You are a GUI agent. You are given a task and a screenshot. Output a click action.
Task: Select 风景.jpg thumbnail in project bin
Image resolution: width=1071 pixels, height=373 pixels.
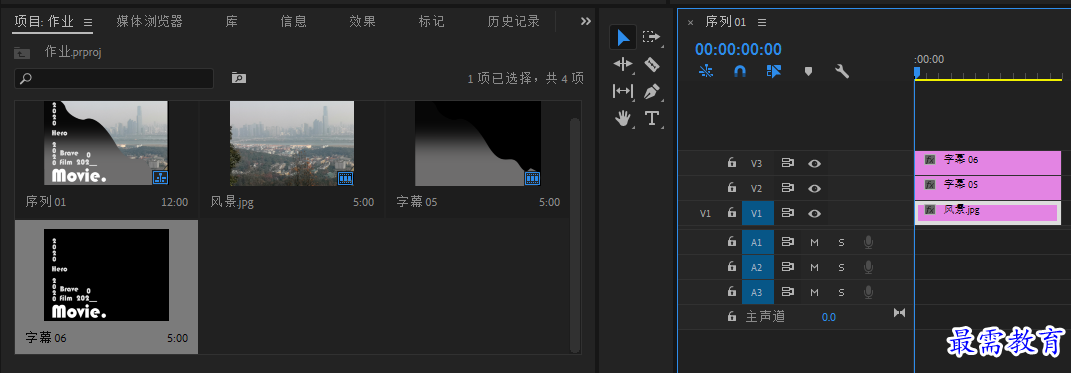click(x=292, y=143)
